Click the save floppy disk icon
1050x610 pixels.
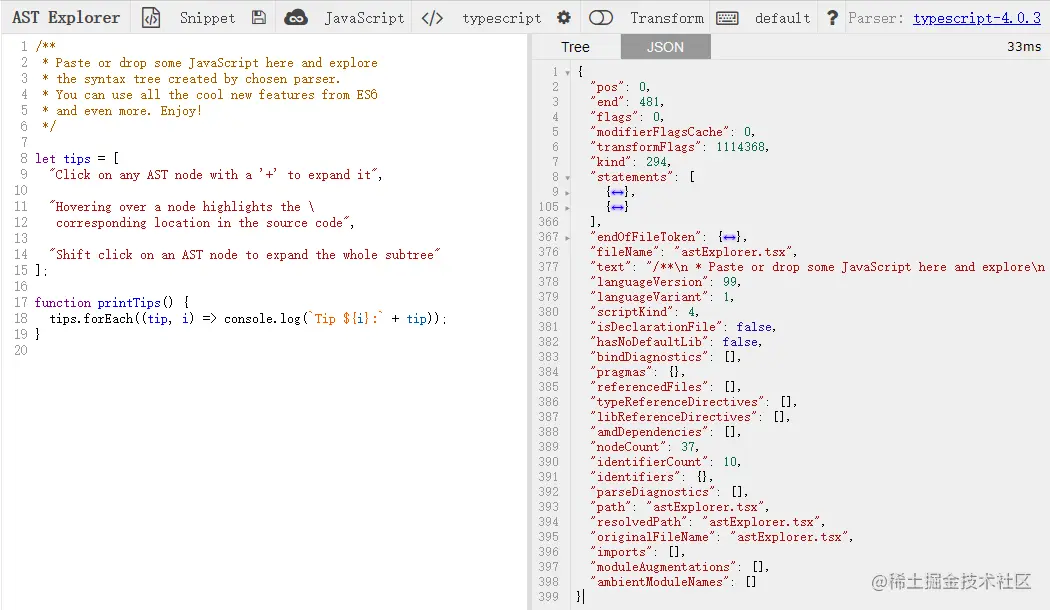pyautogui.click(x=258, y=17)
